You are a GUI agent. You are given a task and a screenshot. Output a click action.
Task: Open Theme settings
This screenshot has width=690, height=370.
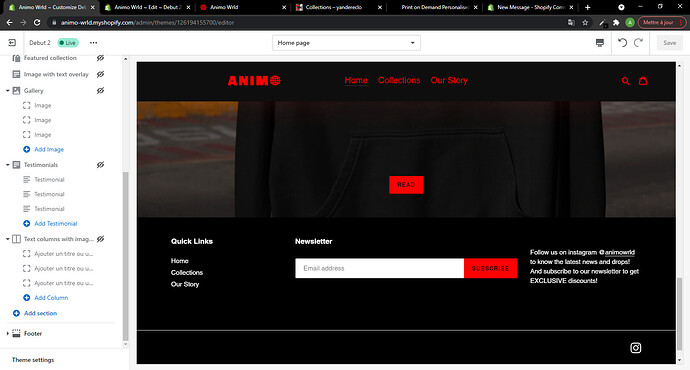pos(33,360)
